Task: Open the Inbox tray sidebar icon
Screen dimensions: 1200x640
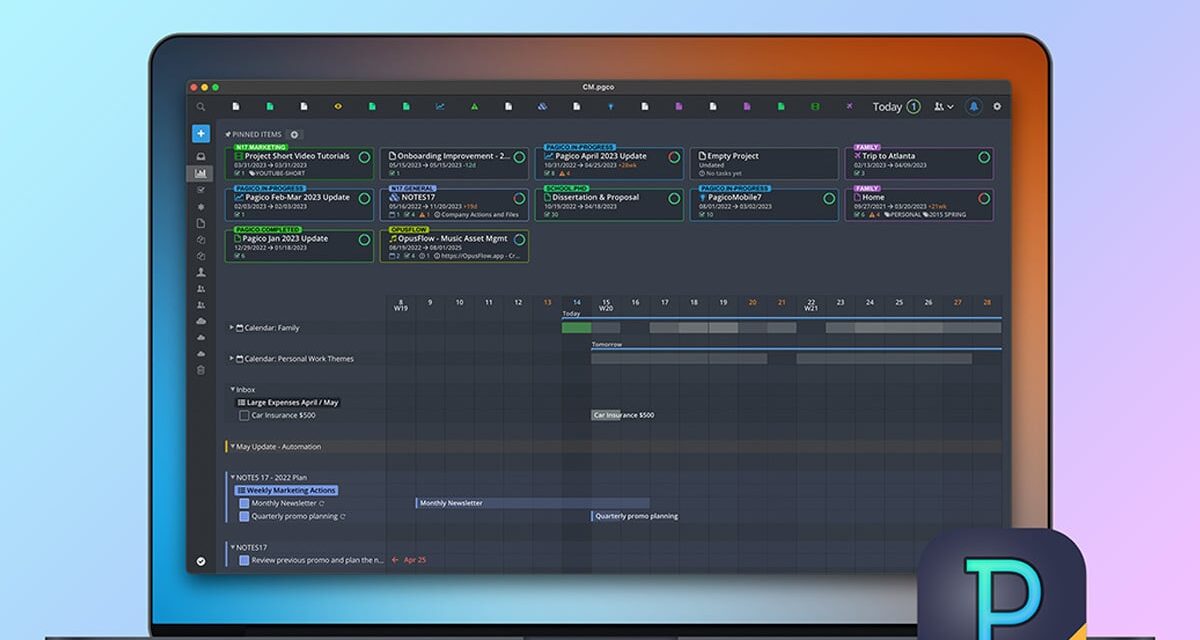Action: click(x=201, y=156)
